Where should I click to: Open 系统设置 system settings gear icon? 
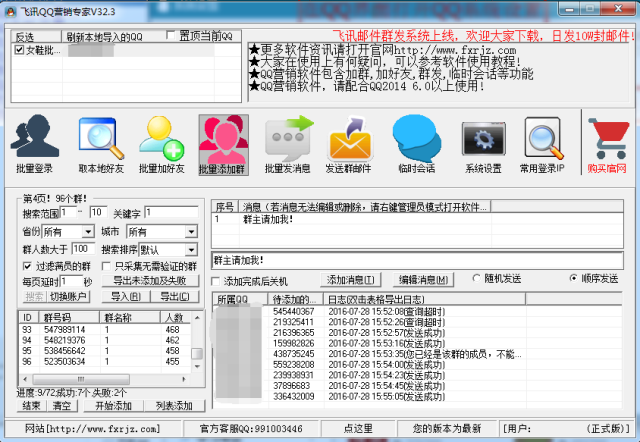tap(484, 145)
